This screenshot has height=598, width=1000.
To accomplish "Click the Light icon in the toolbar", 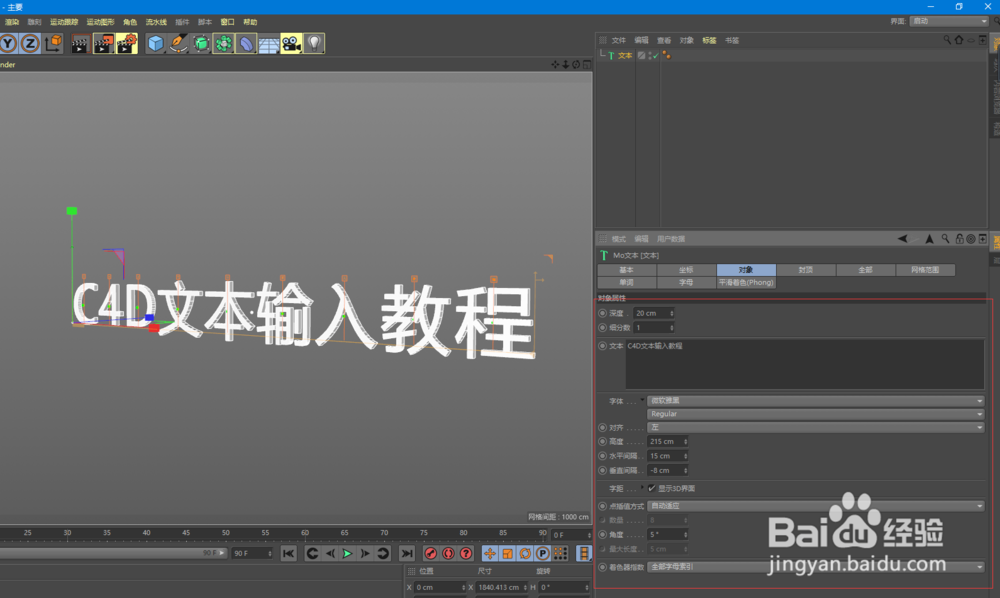I will tap(312, 43).
